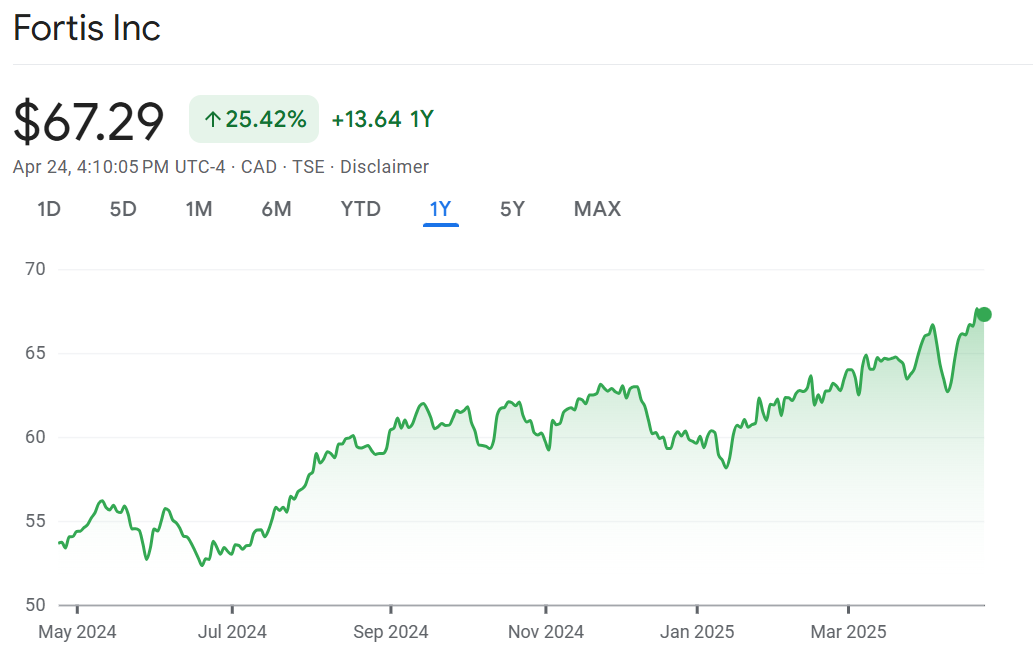1033x661 pixels.
Task: Click the 25.42% gain badge
Action: (x=254, y=120)
